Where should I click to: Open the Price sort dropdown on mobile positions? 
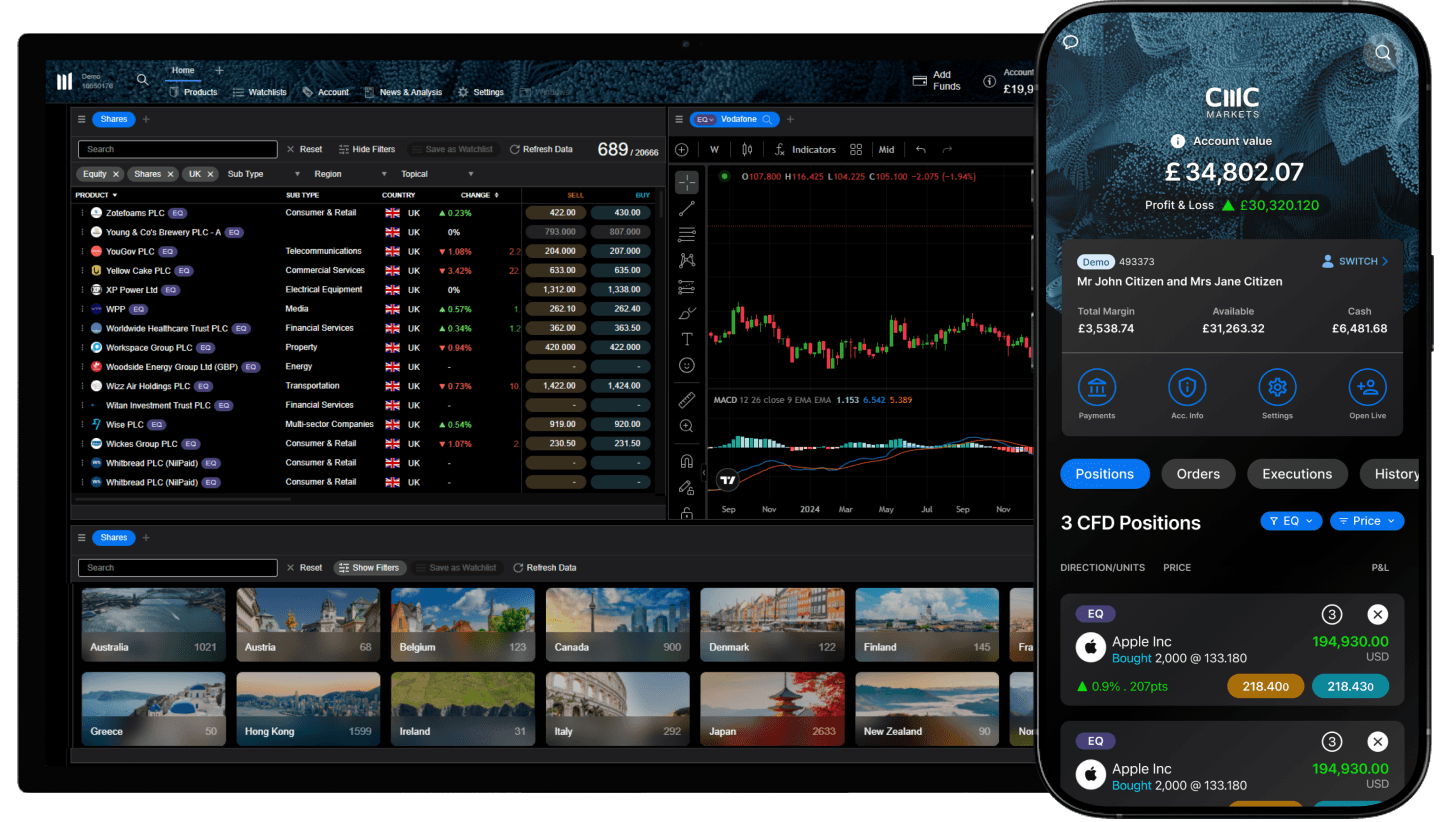coord(1366,521)
